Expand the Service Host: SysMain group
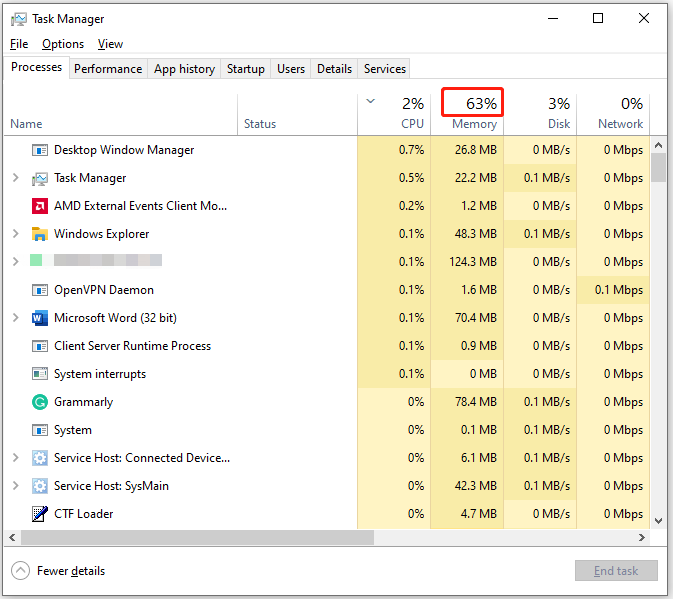 coord(16,485)
